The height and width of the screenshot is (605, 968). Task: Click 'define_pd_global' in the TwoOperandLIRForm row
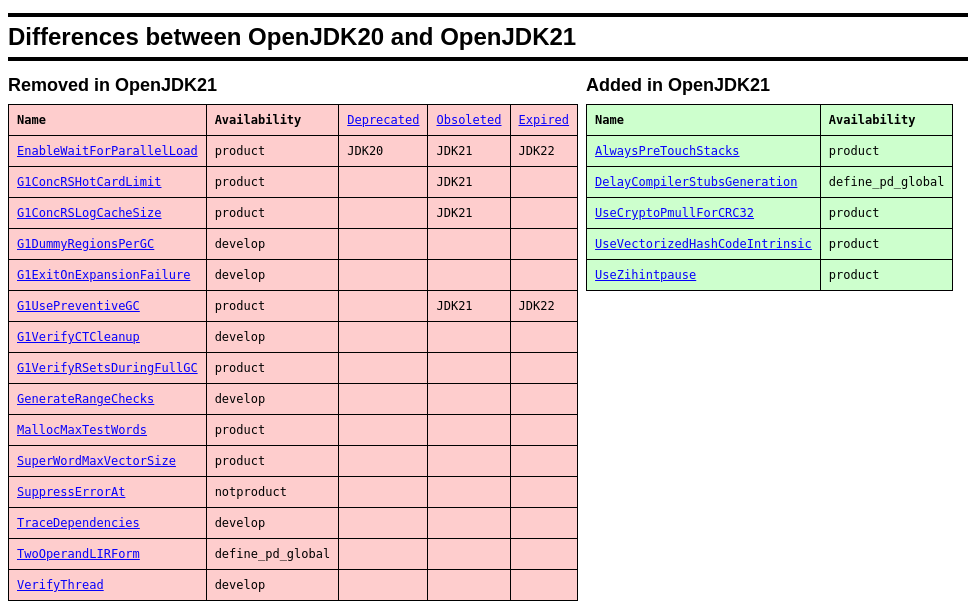pyautogui.click(x=272, y=554)
